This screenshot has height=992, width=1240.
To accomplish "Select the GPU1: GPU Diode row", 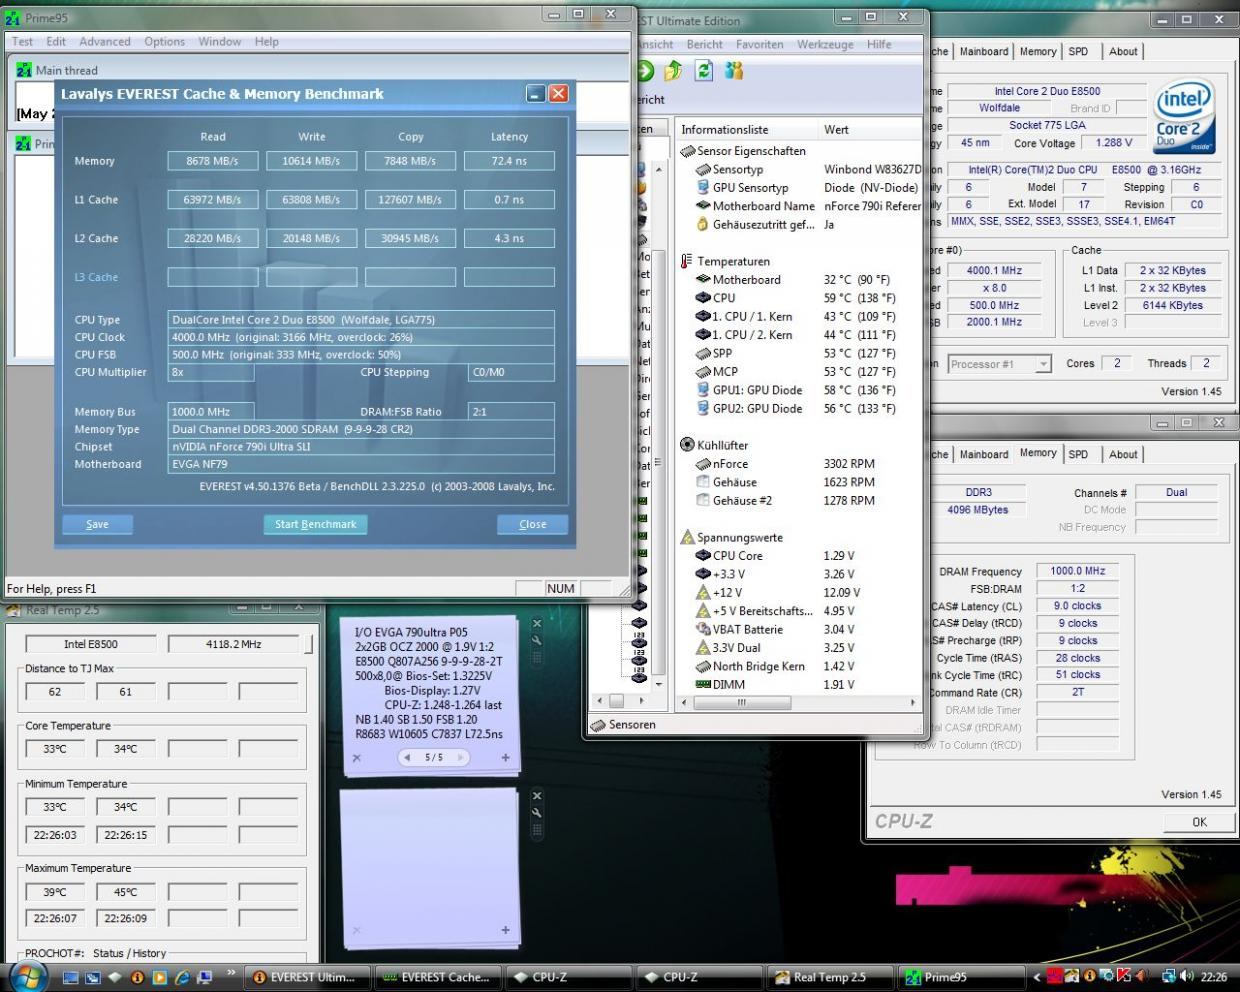I will [x=798, y=390].
